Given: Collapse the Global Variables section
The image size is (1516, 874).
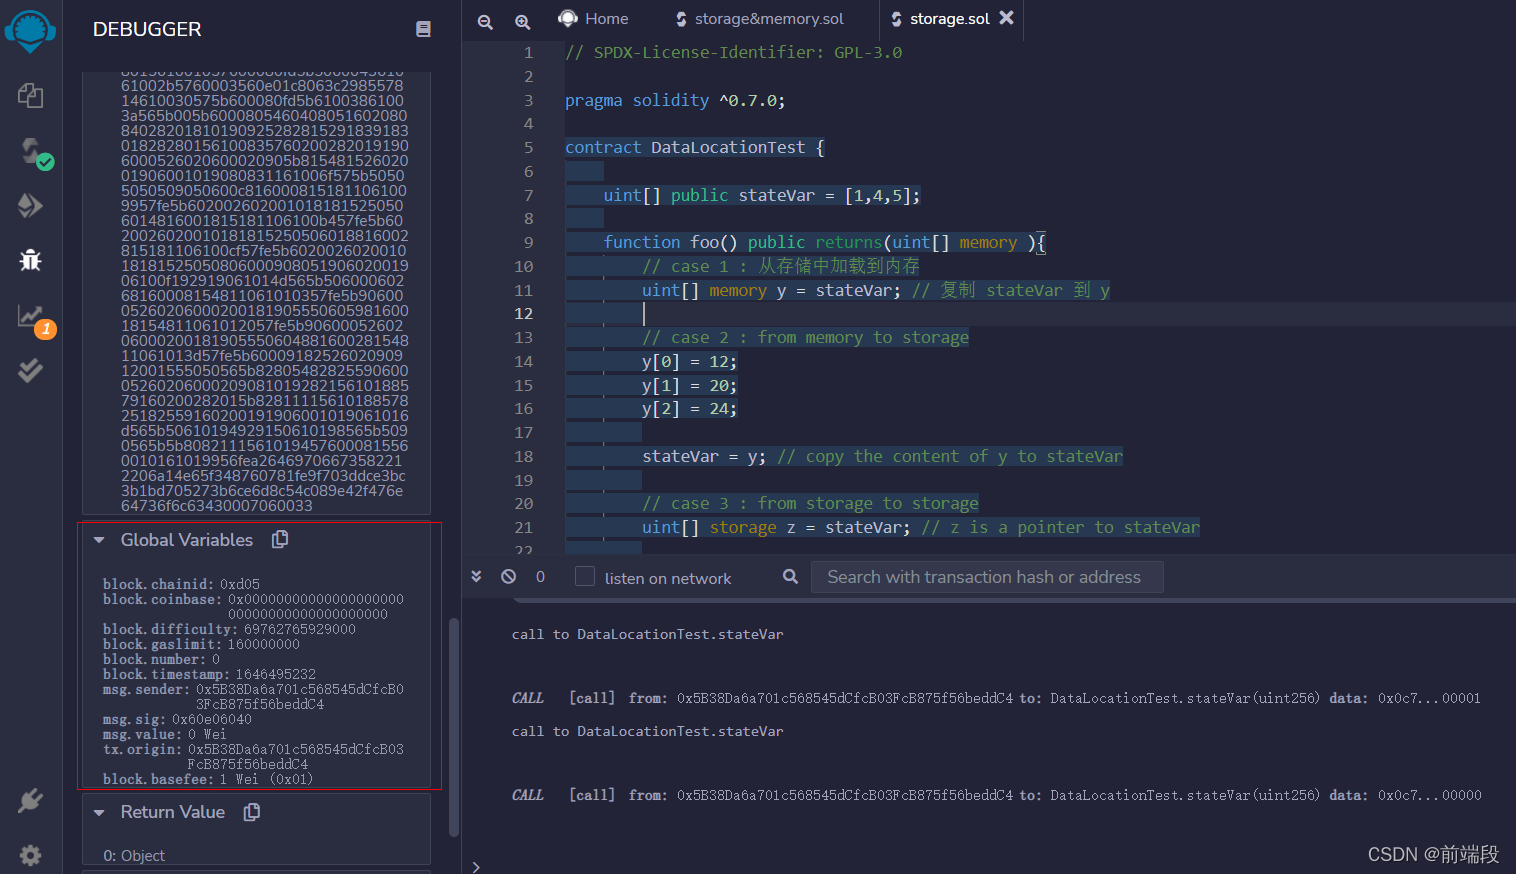Looking at the screenshot, I should [99, 540].
